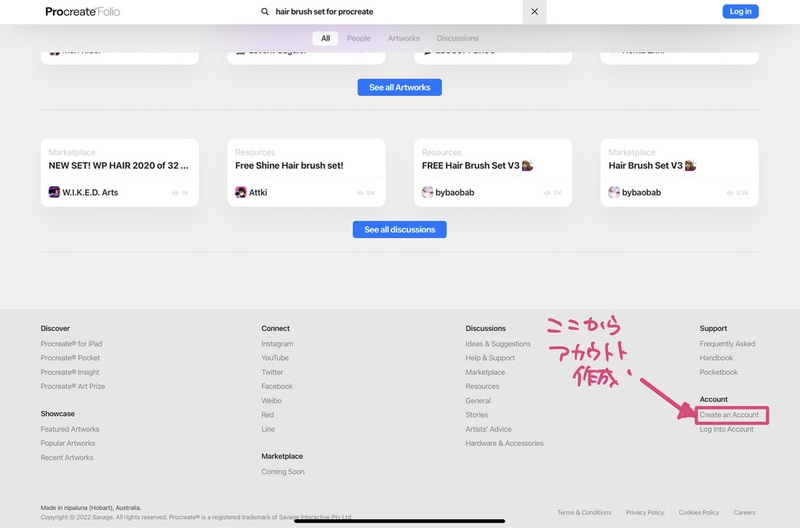This screenshot has width=800, height=528.
Task: Open Resources discussions link
Action: [x=482, y=386]
